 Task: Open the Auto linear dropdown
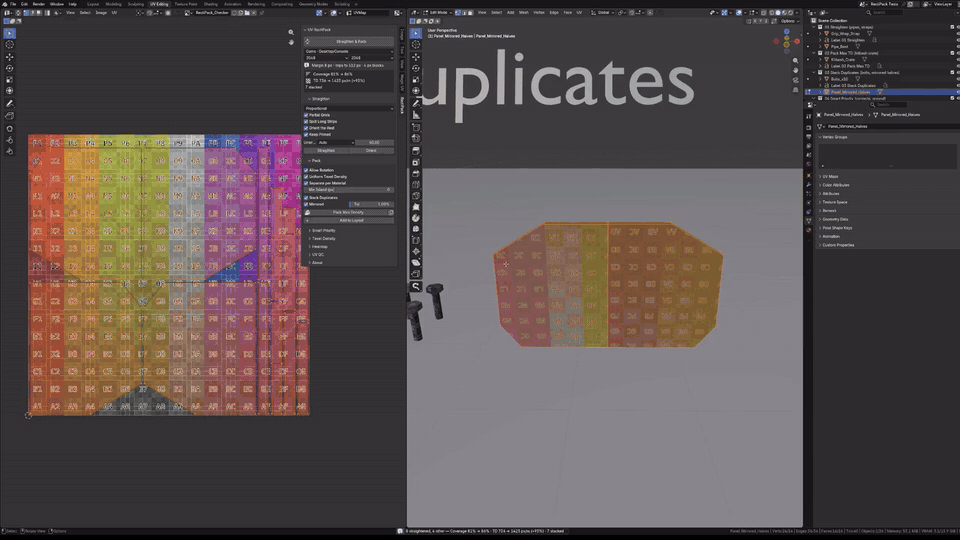pos(336,143)
